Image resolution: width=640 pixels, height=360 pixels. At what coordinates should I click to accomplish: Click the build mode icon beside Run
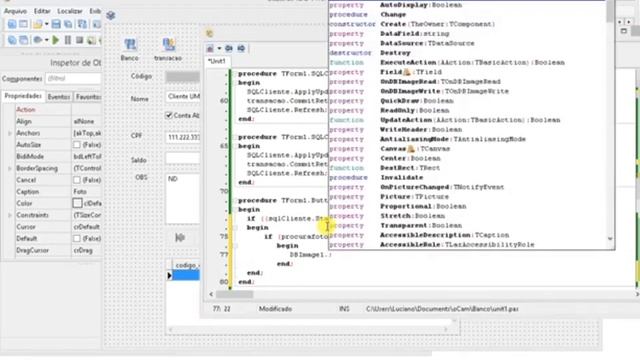[x=38, y=40]
